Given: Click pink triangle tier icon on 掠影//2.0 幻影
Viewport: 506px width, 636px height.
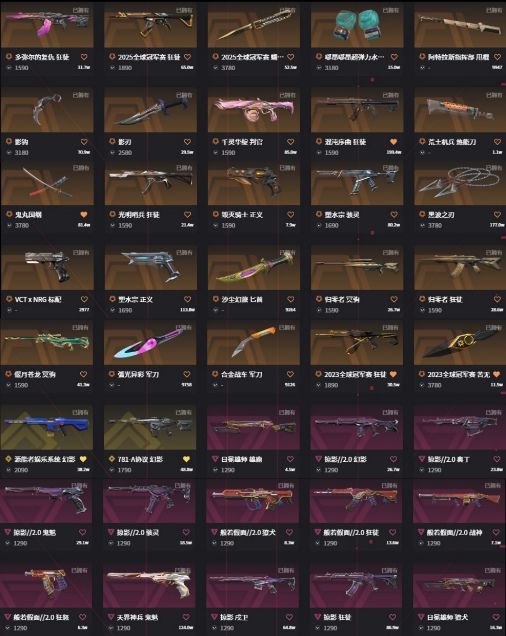Looking at the screenshot, I should click(319, 459).
